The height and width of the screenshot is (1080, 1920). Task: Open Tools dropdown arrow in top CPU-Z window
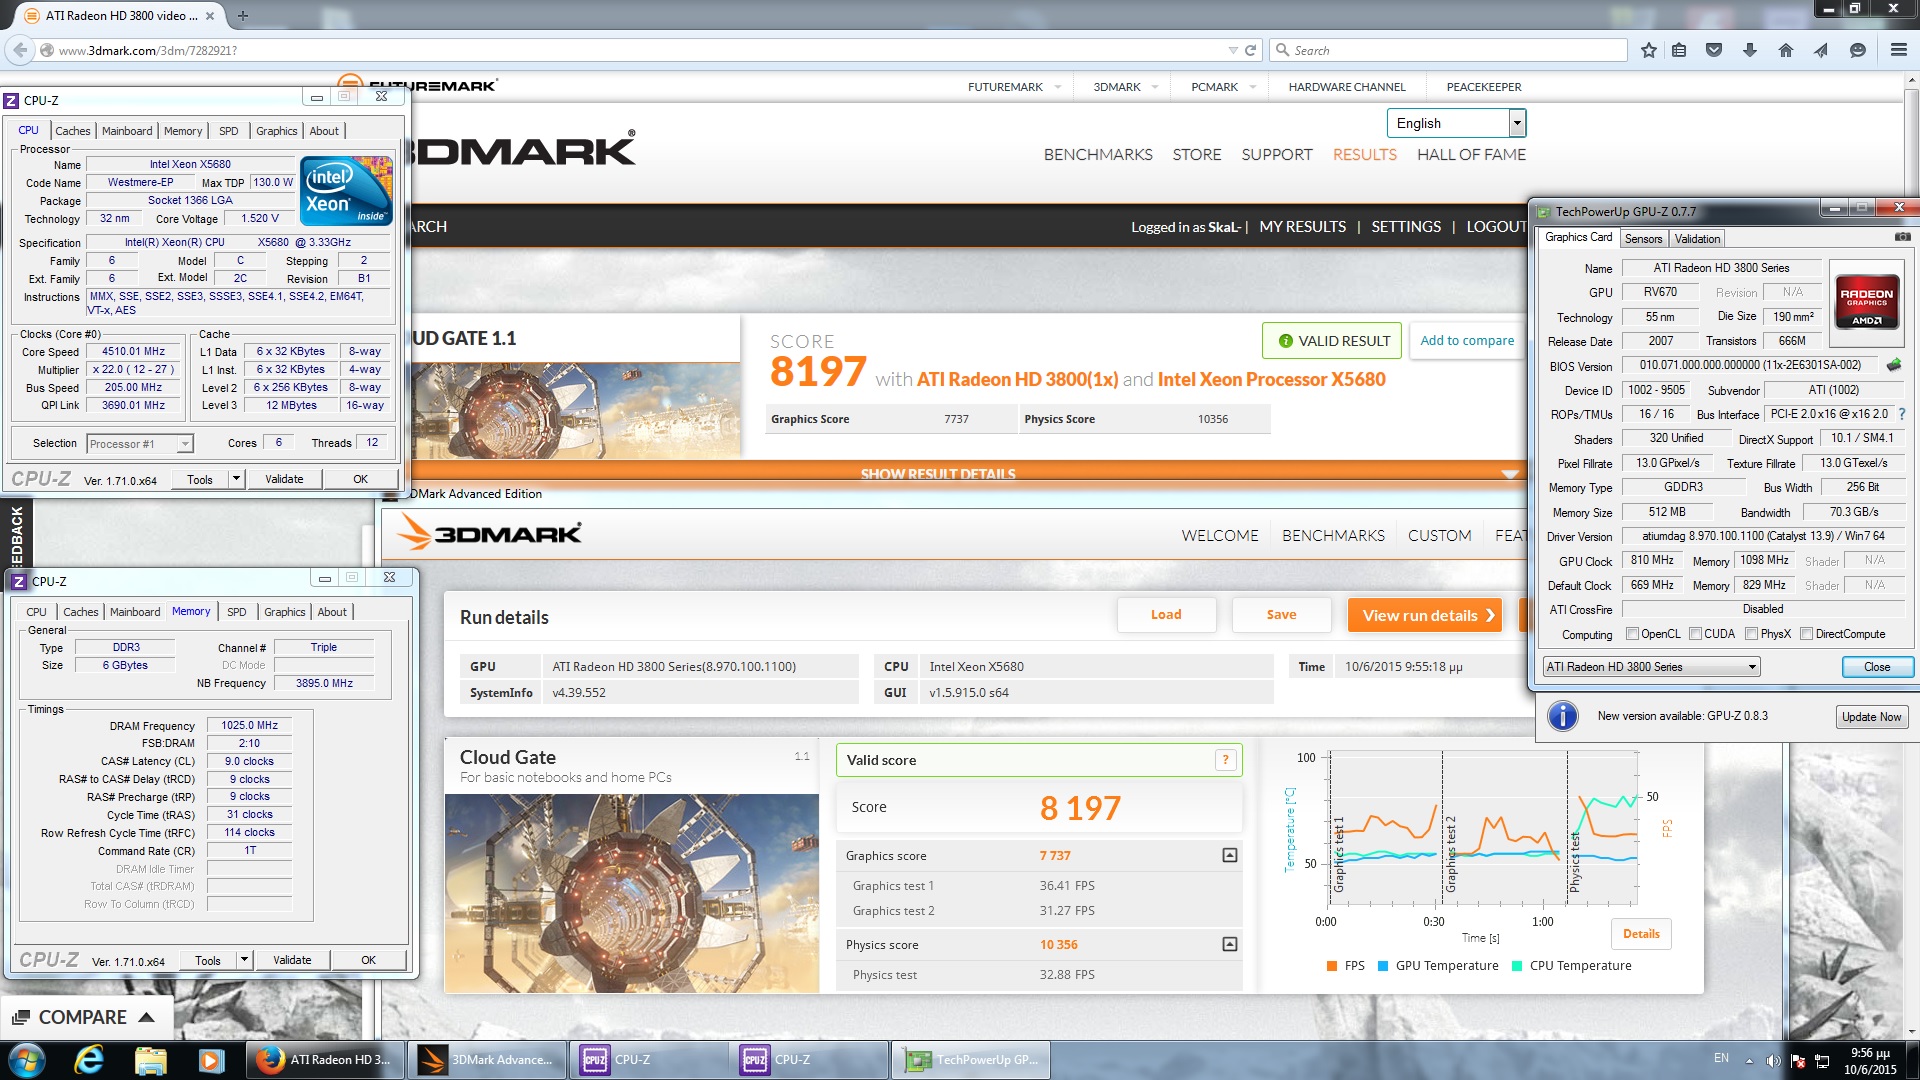coord(236,479)
